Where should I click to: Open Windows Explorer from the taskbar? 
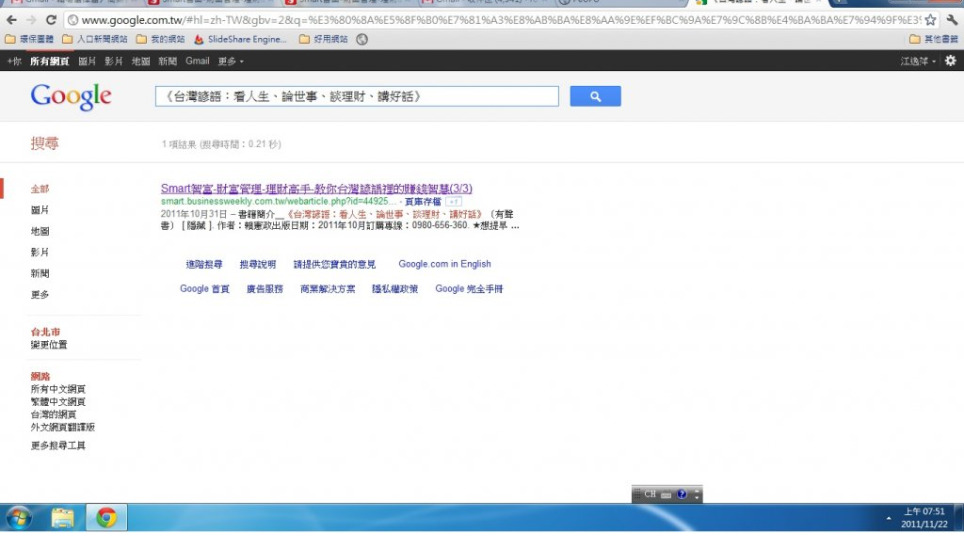tap(63, 517)
